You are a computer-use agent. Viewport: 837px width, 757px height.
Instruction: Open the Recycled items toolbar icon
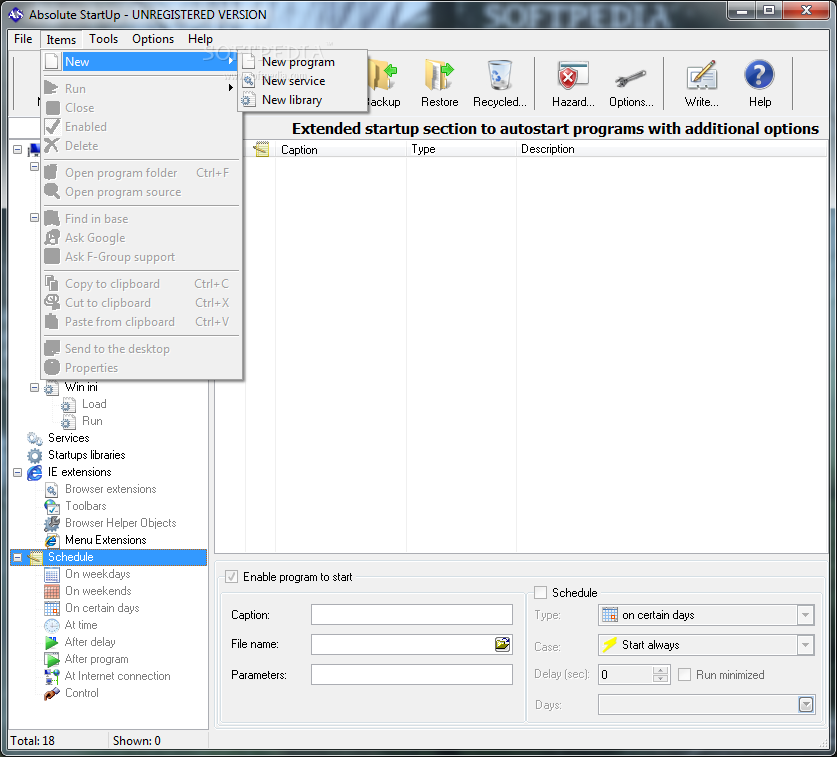click(500, 75)
